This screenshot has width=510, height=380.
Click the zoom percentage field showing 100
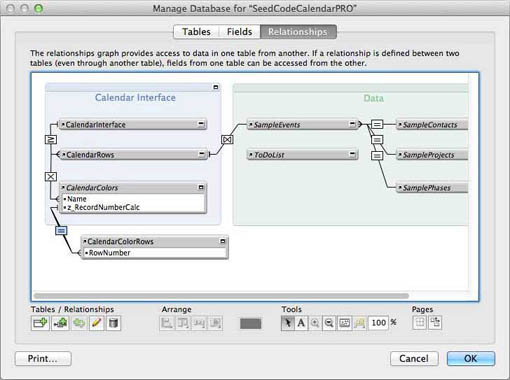click(378, 323)
